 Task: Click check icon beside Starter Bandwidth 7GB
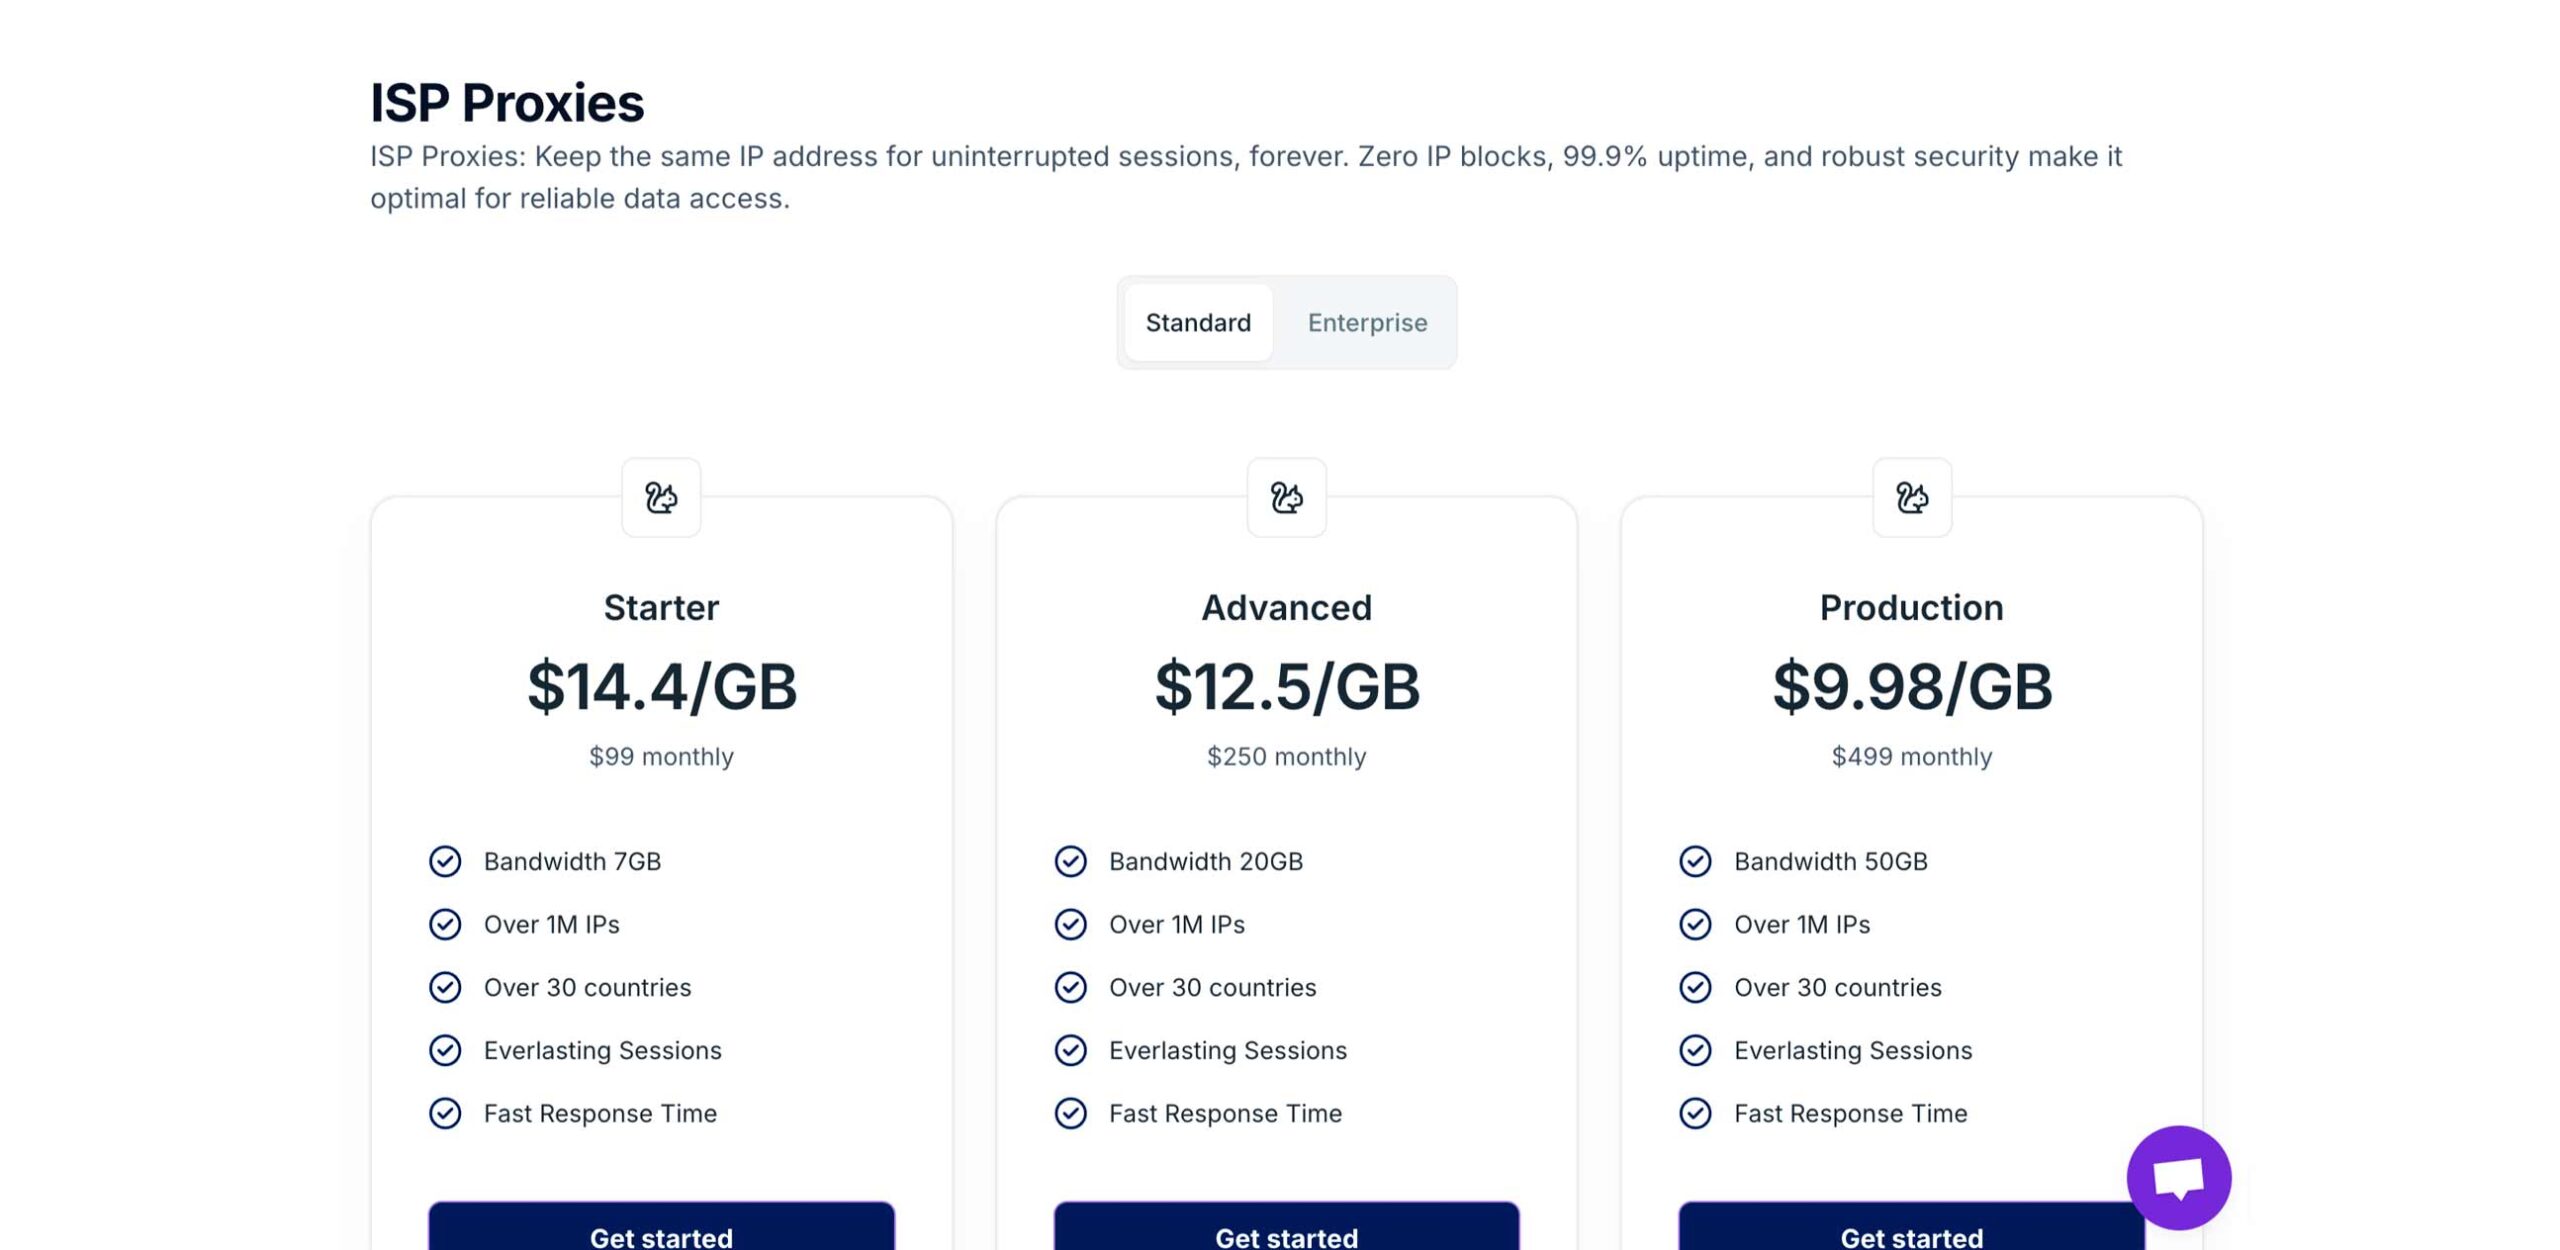click(x=445, y=861)
